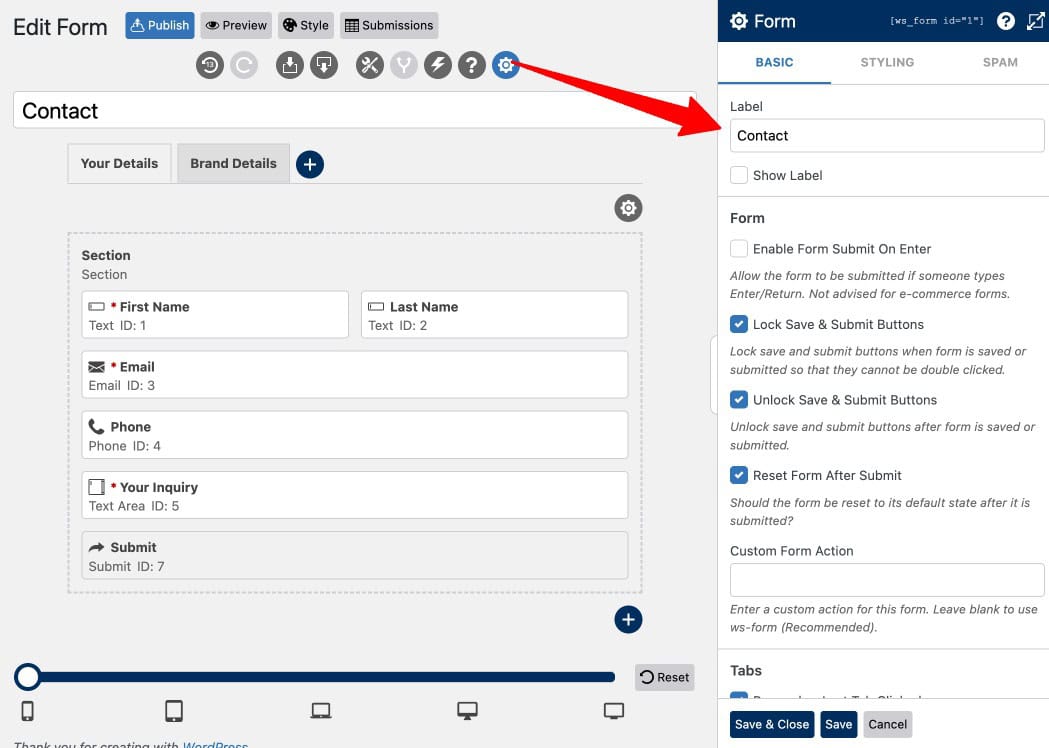
Task: Click the breakpoint slider handle
Action: pos(27,677)
